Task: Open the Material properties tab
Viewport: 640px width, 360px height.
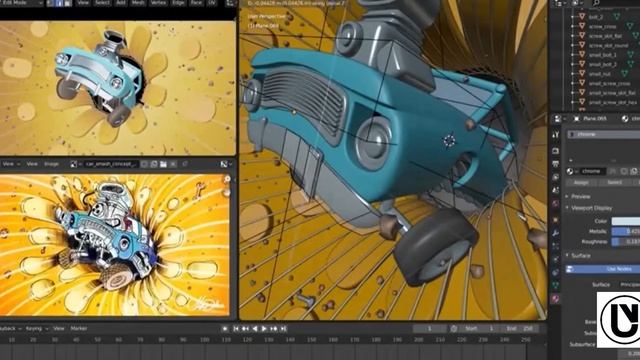Action: tap(556, 299)
